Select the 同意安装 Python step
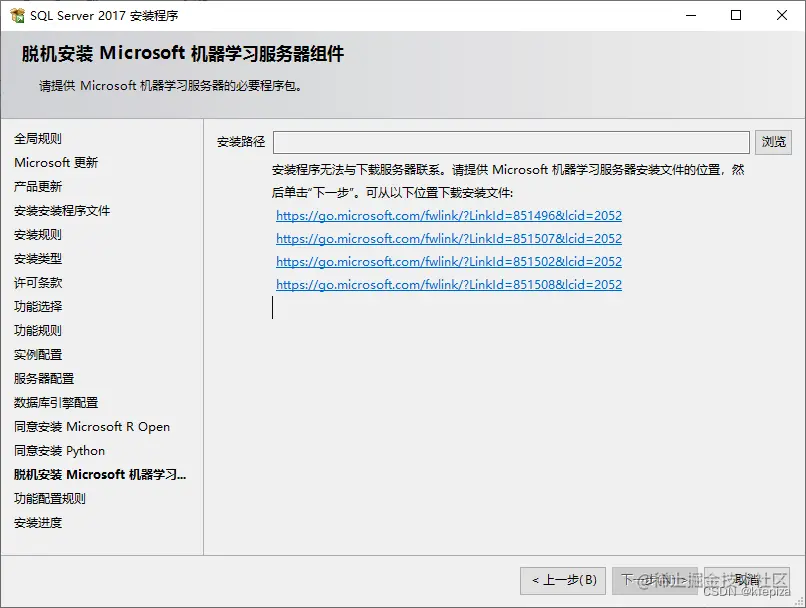This screenshot has width=806, height=608. click(60, 451)
